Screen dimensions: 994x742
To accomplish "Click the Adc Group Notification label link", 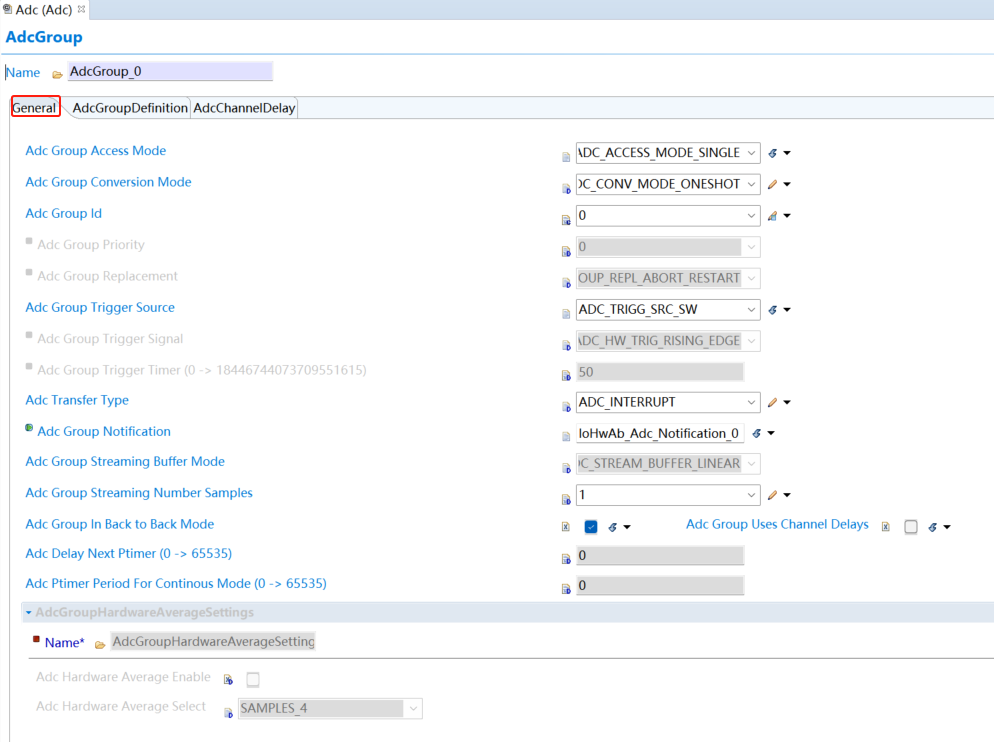I will pyautogui.click(x=104, y=432).
